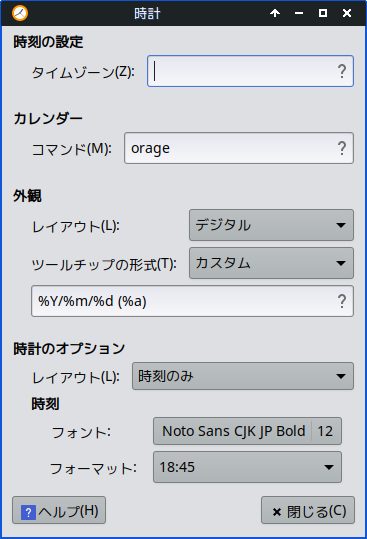Maximize the 時計 window
Image resolution: width=367 pixels, height=539 pixels.
(323, 13)
